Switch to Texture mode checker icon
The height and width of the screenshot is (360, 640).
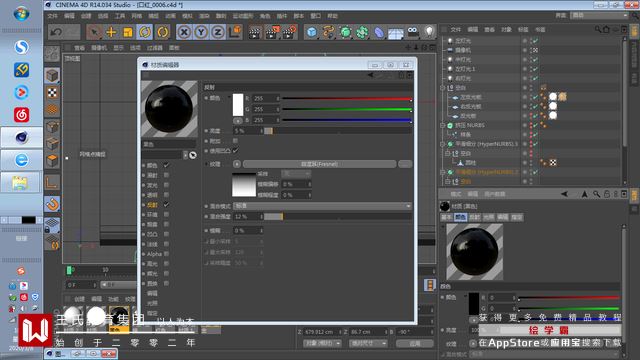(52, 93)
